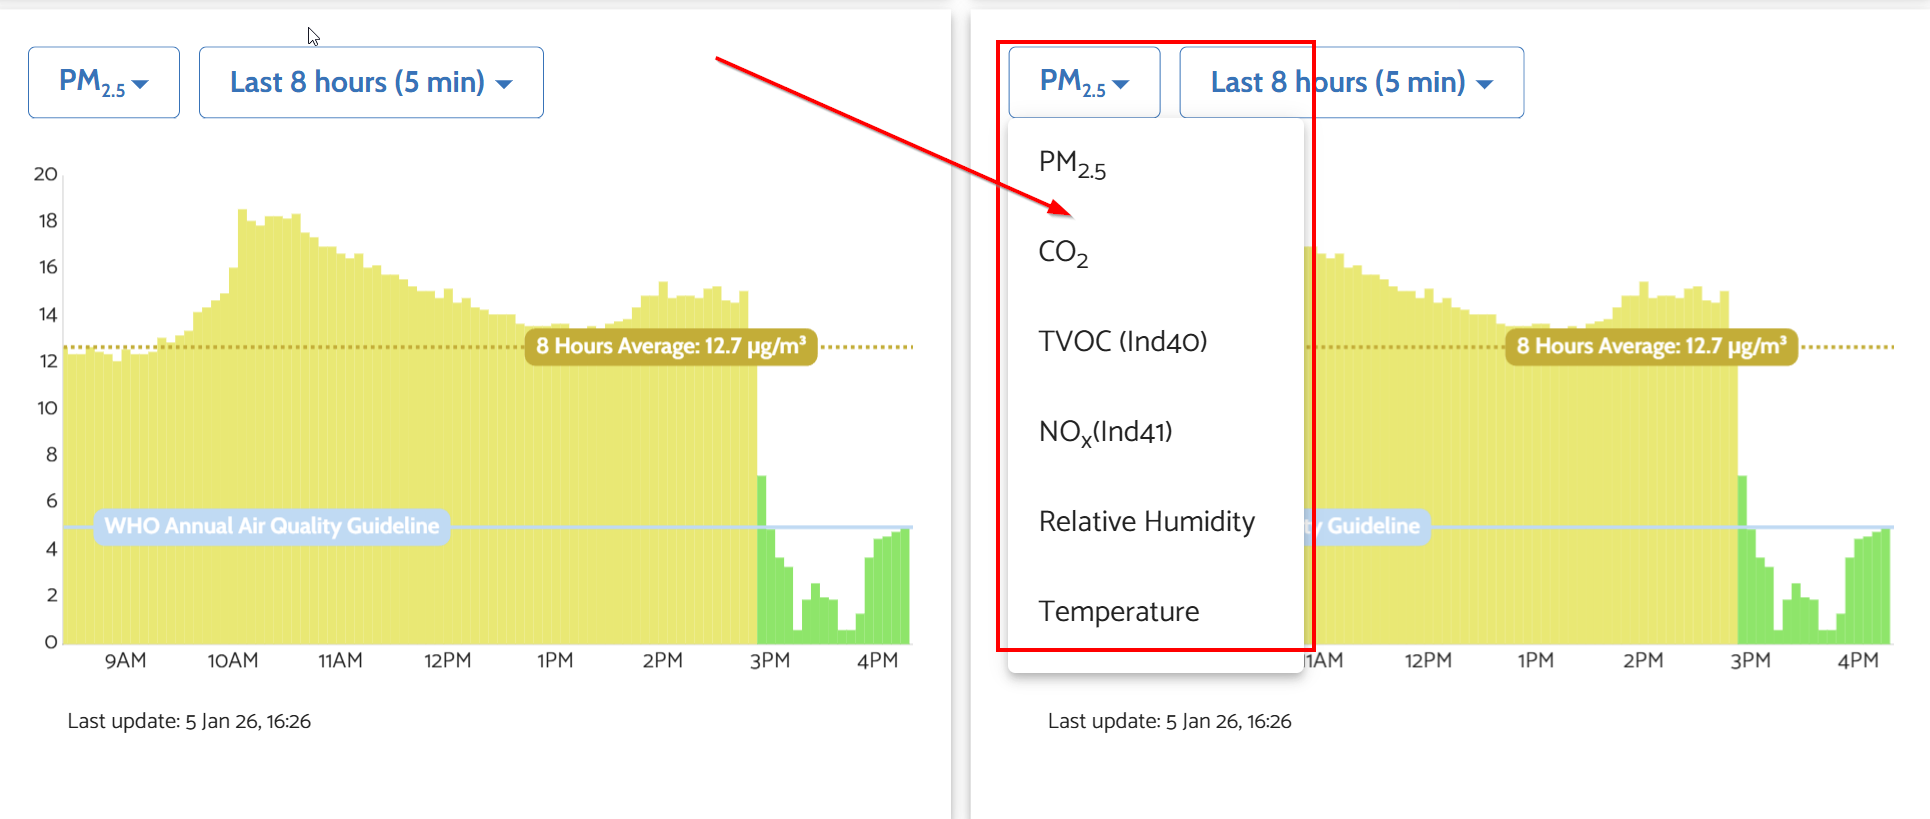This screenshot has width=1930, height=819.
Task: Click the Last update text under left chart
Action: [x=189, y=721]
